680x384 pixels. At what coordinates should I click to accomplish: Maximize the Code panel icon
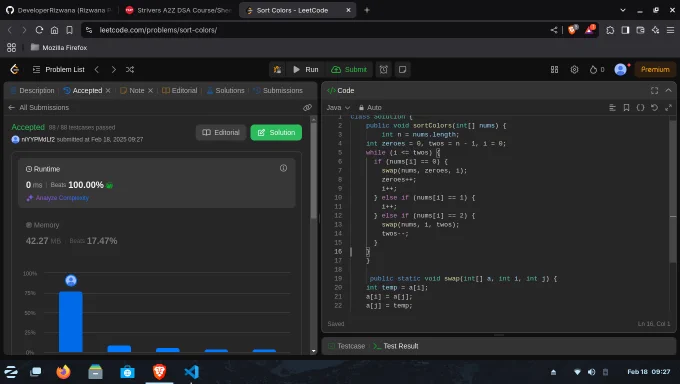coord(654,90)
